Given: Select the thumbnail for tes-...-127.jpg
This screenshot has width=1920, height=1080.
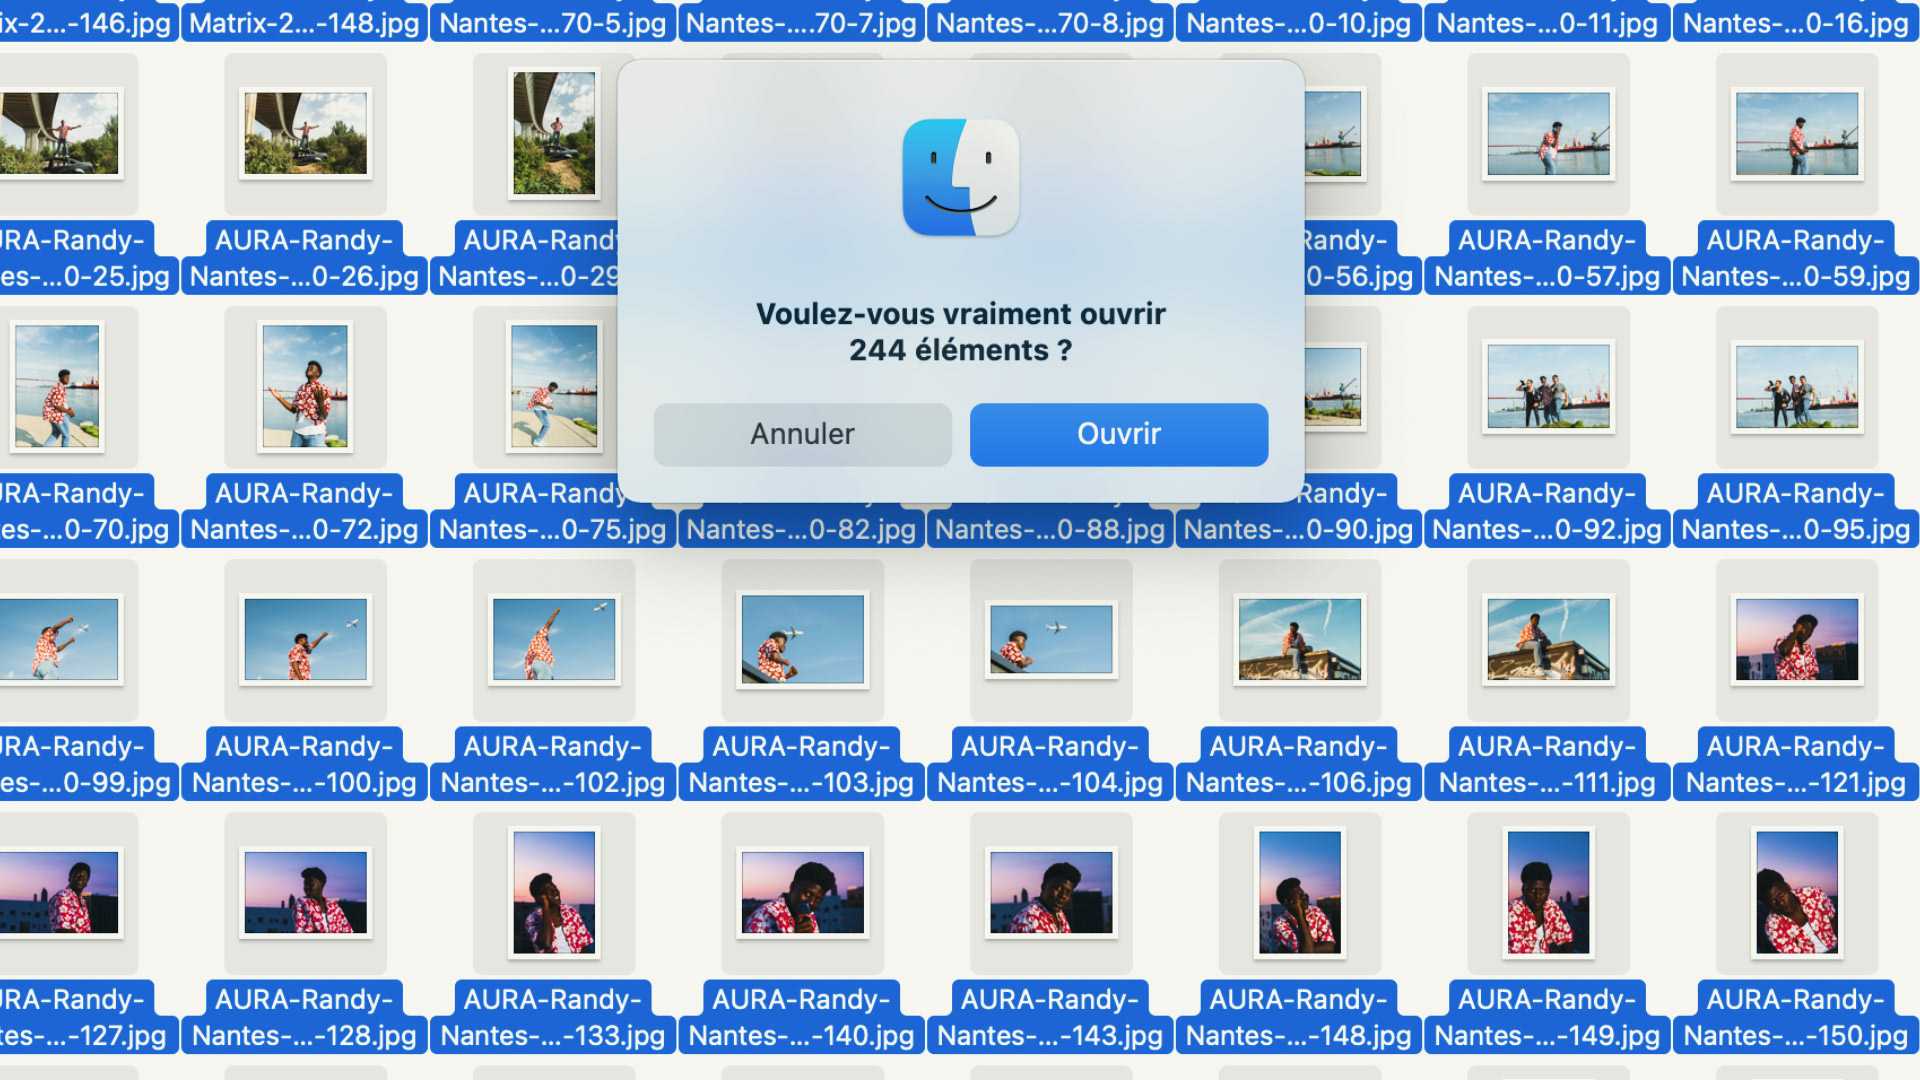Looking at the screenshot, I should tap(60, 892).
